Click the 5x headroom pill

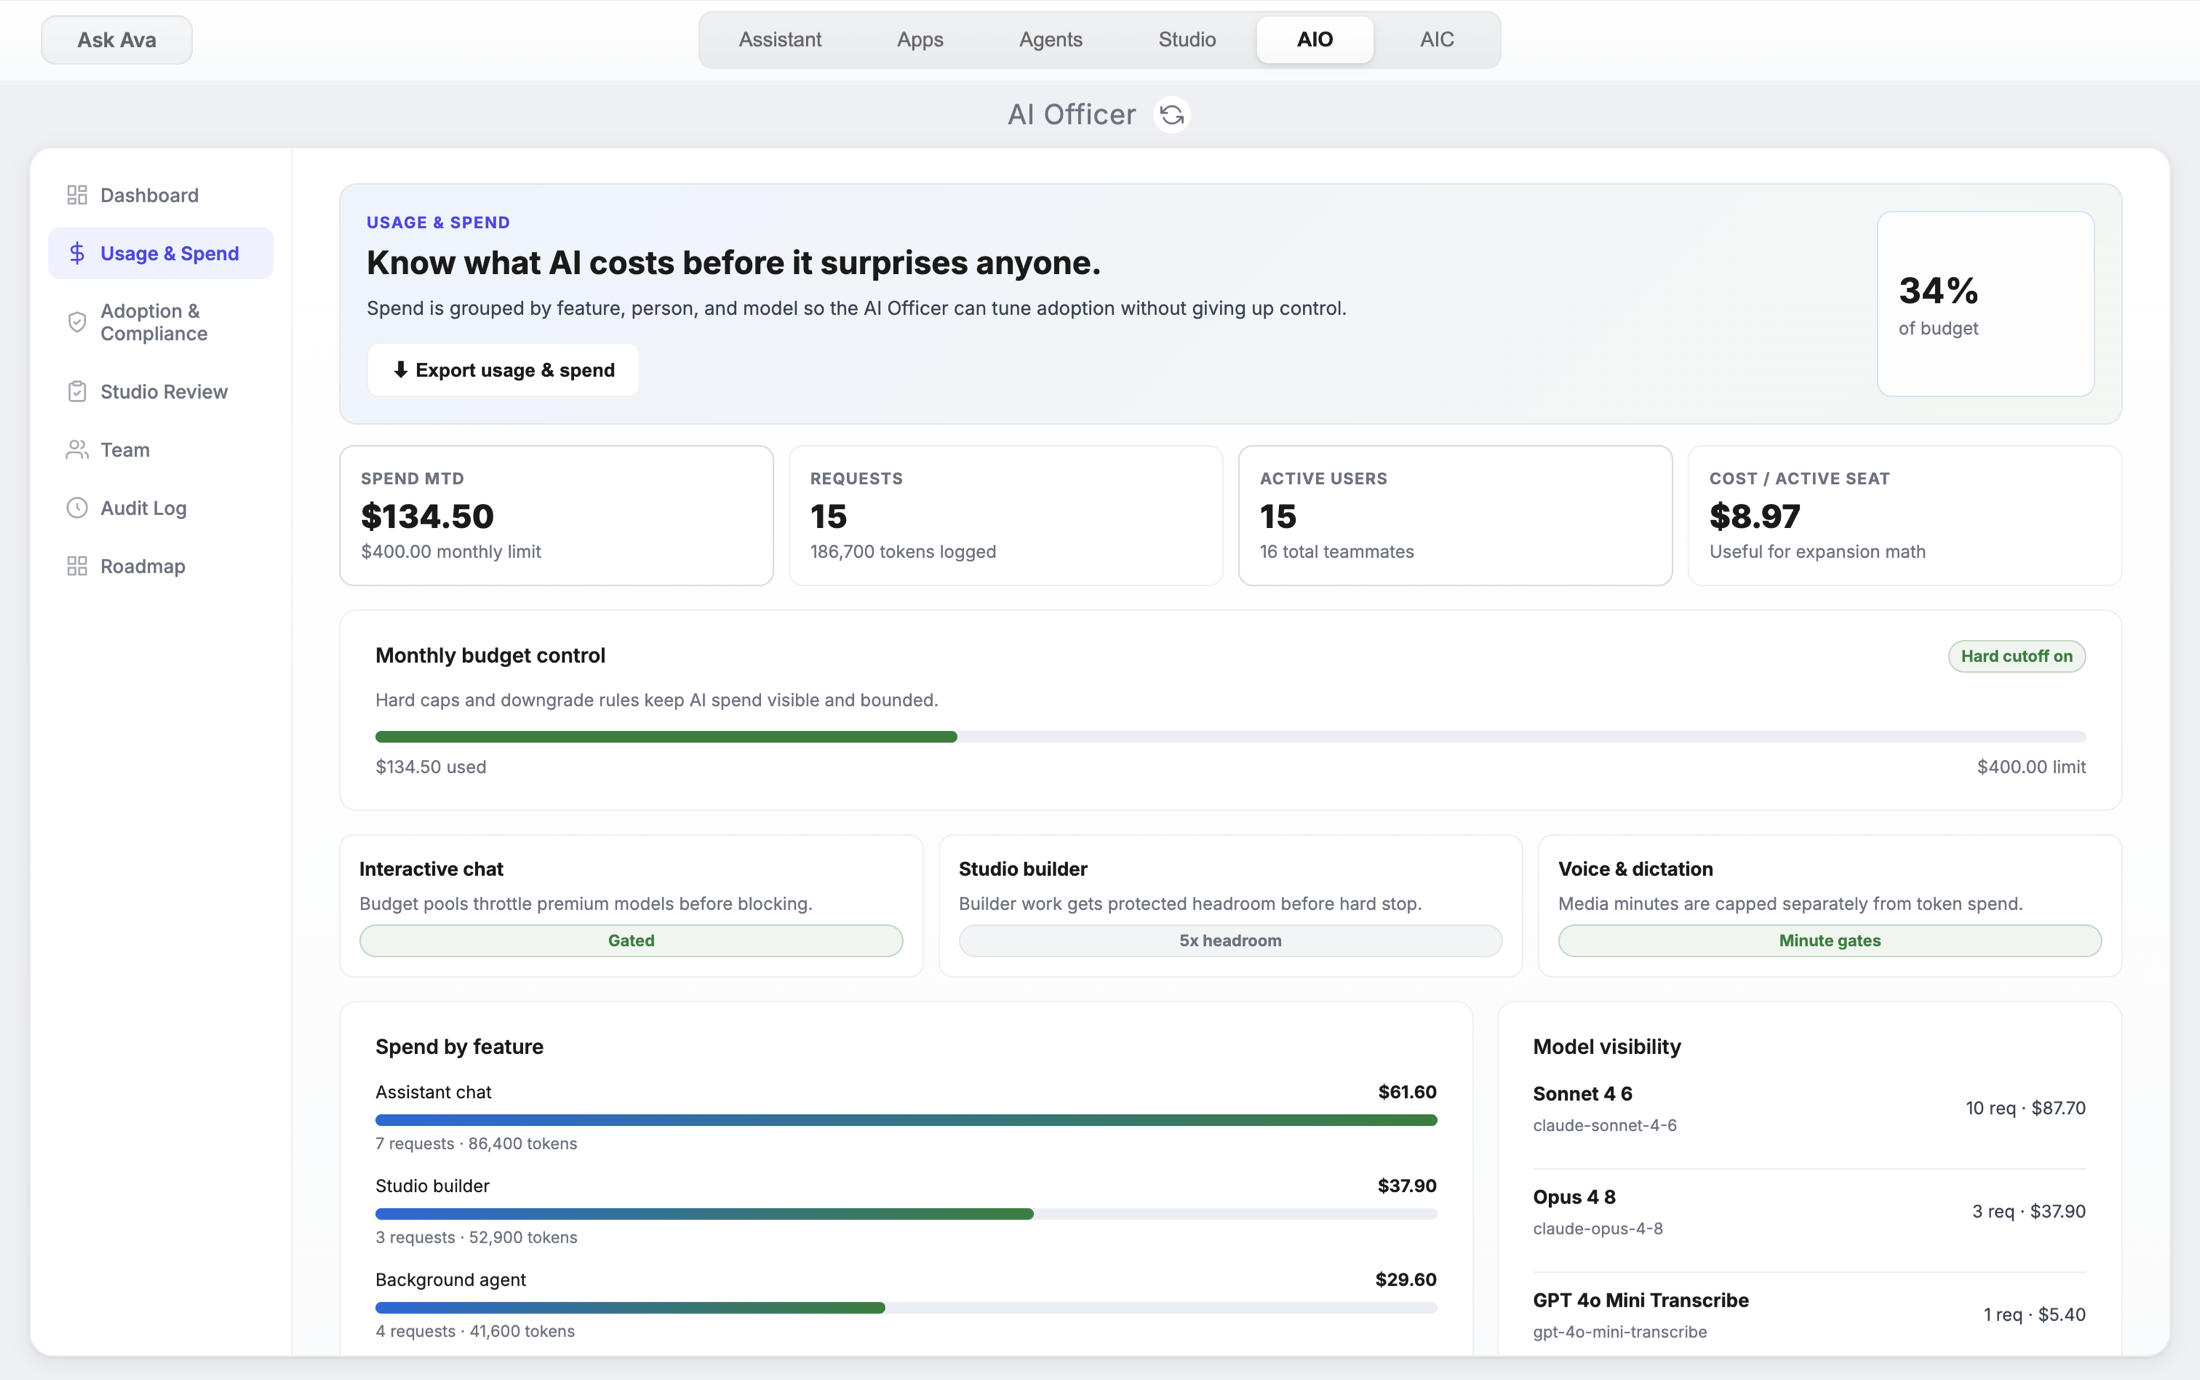(x=1230, y=940)
